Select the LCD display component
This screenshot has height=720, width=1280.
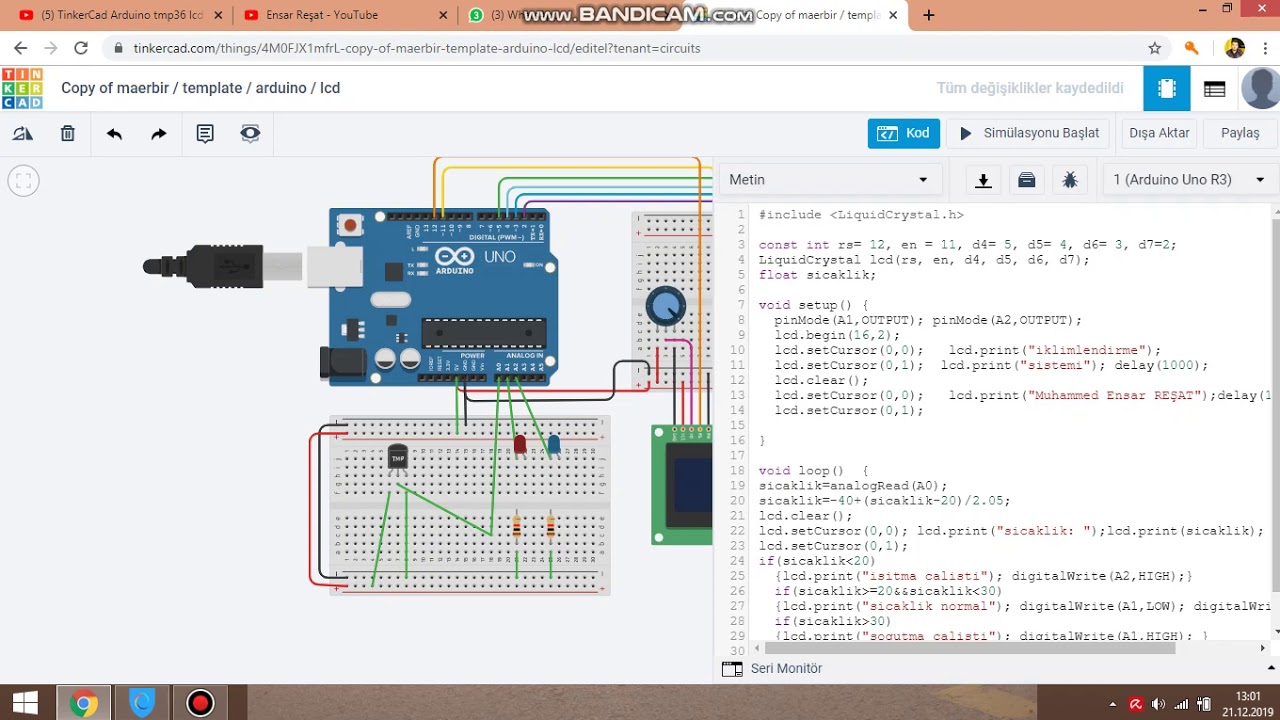pos(682,485)
